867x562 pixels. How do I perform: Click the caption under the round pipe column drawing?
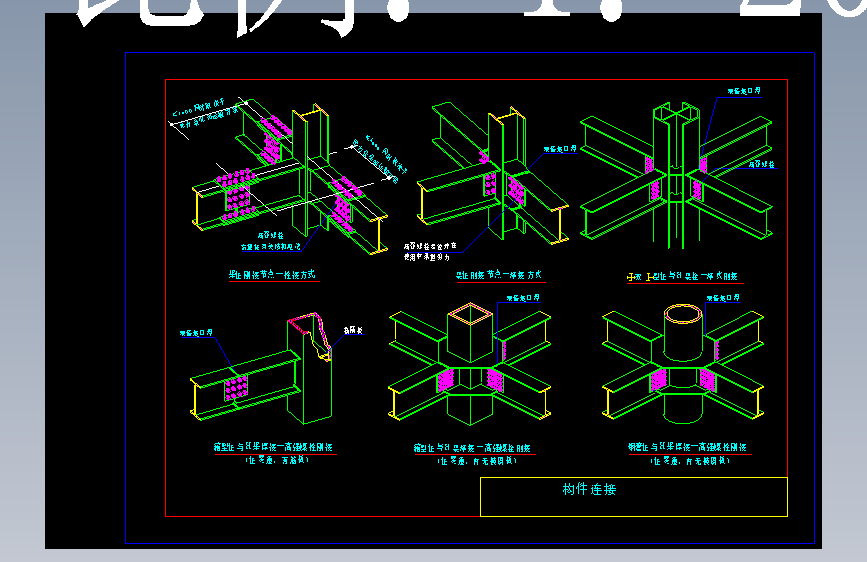pyautogui.click(x=687, y=447)
